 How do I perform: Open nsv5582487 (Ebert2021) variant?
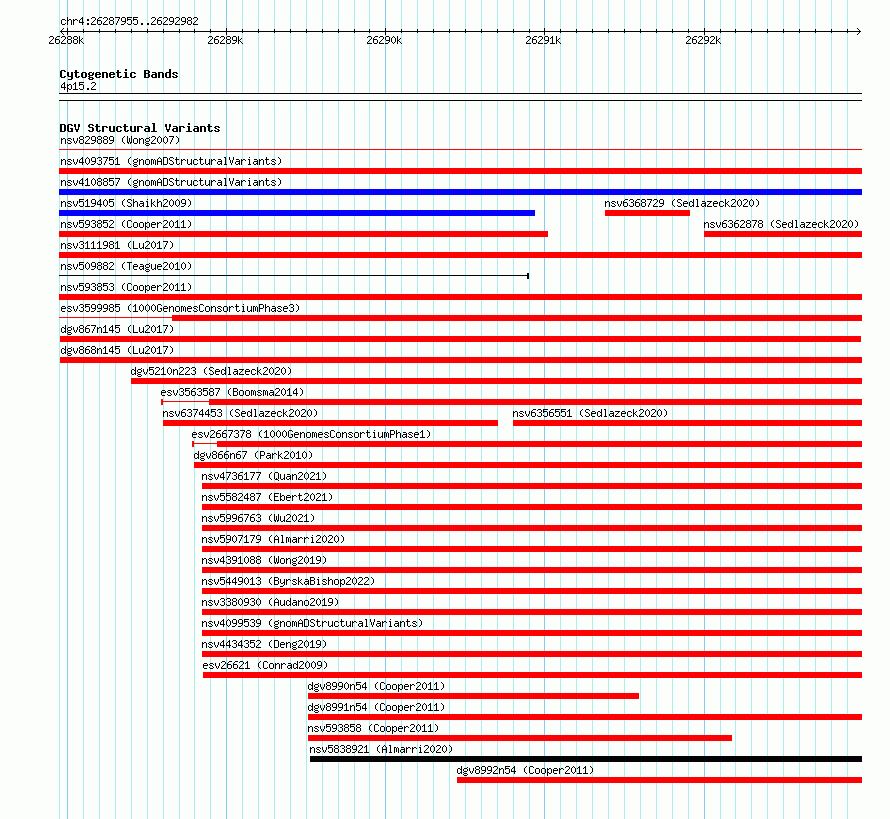point(267,497)
